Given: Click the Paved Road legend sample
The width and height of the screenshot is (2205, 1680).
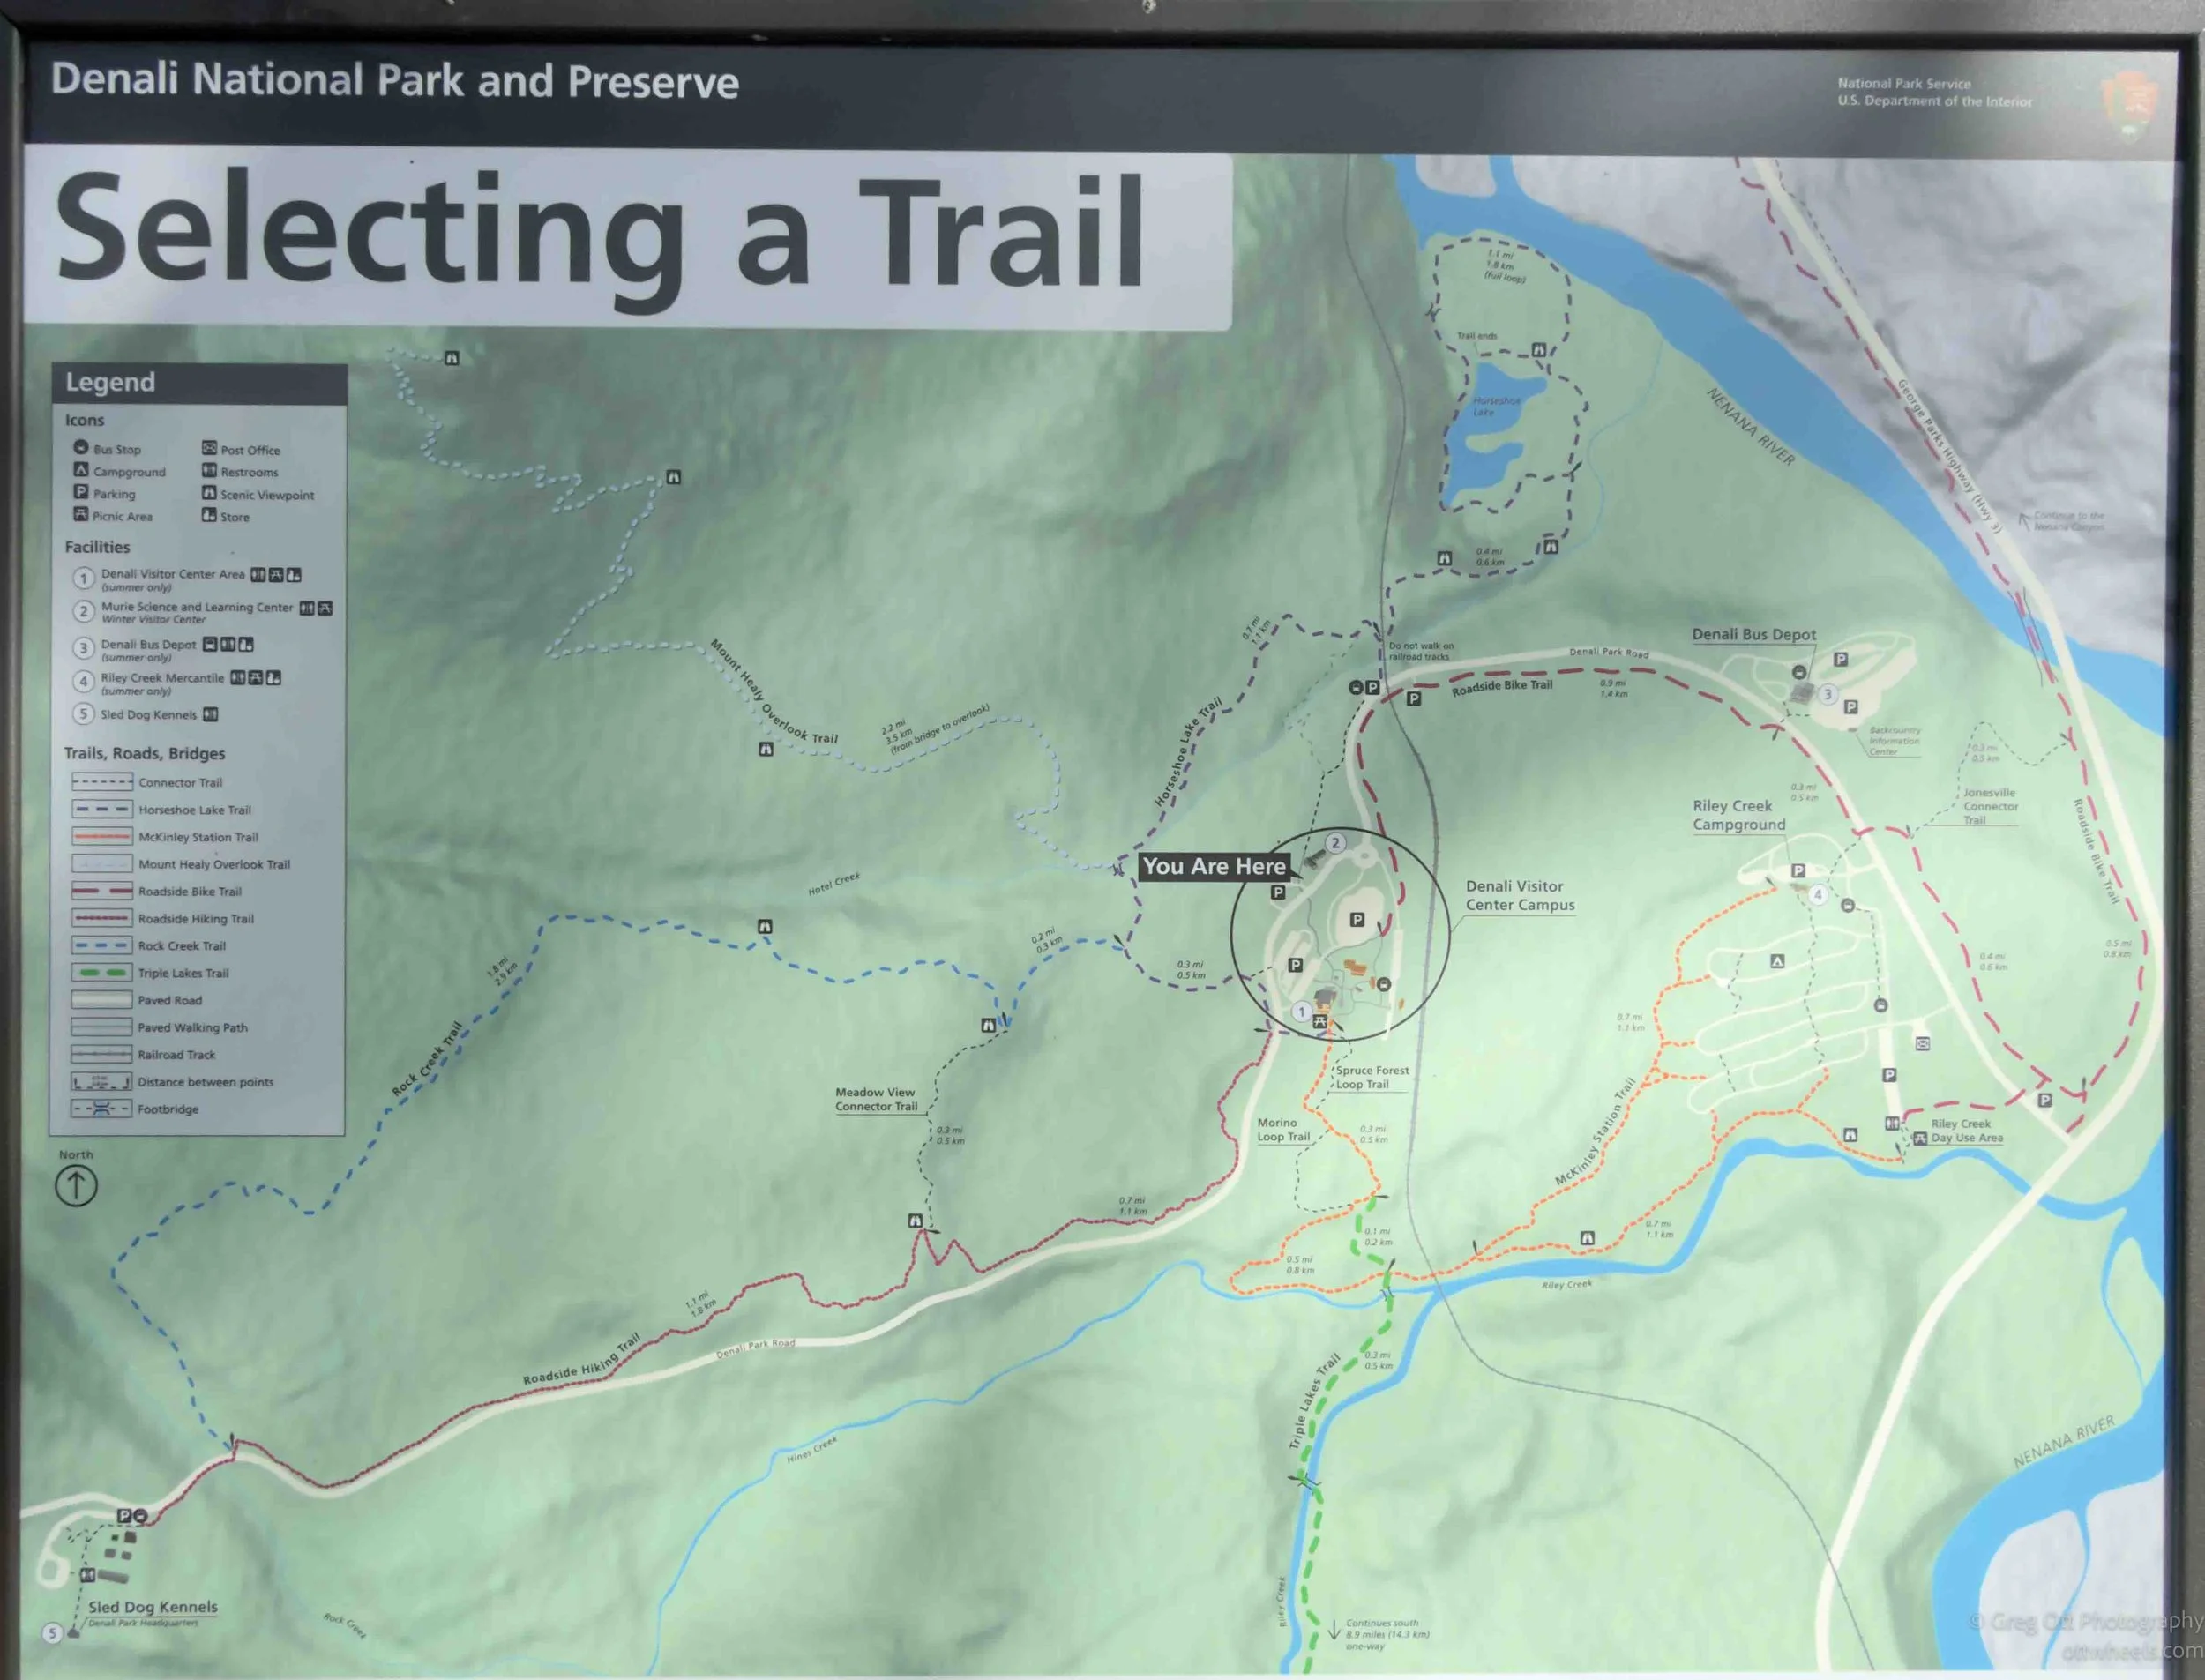Looking at the screenshot, I should tap(101, 999).
